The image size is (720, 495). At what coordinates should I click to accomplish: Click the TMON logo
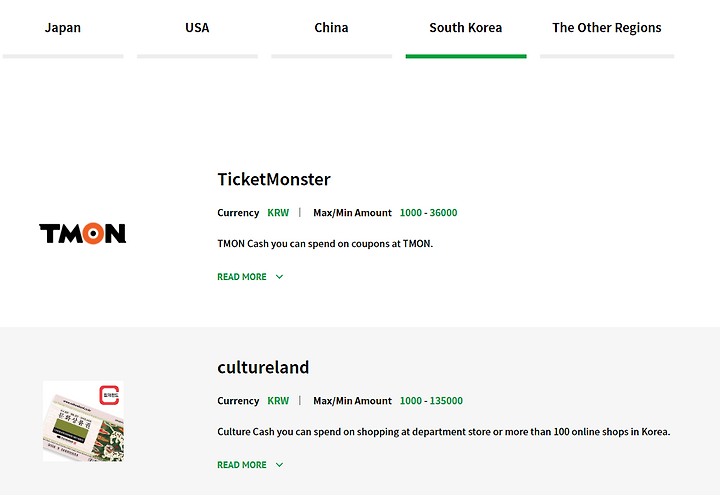[x=83, y=234]
